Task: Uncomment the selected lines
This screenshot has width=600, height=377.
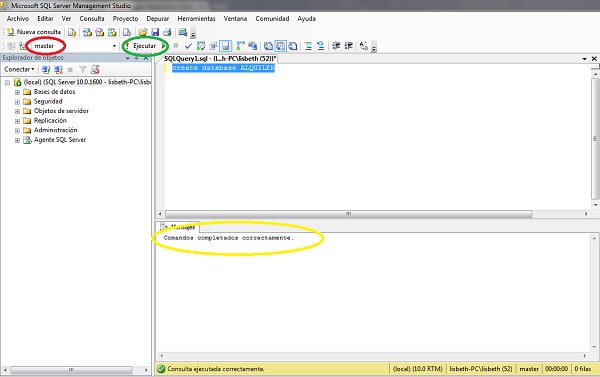Action: 320,46
